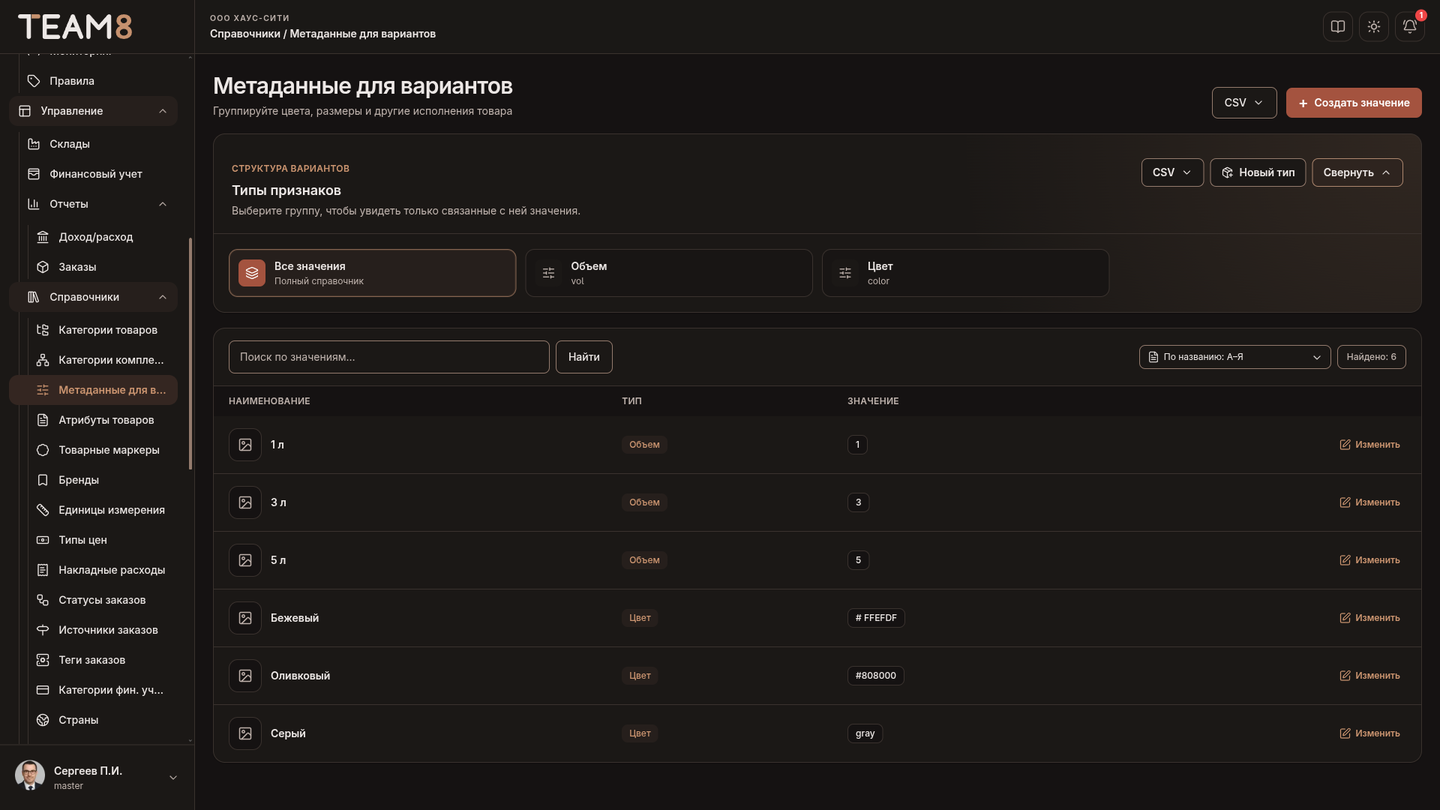Toggle the light theme sun icon
Image resolution: width=1440 pixels, height=810 pixels.
pos(1374,27)
